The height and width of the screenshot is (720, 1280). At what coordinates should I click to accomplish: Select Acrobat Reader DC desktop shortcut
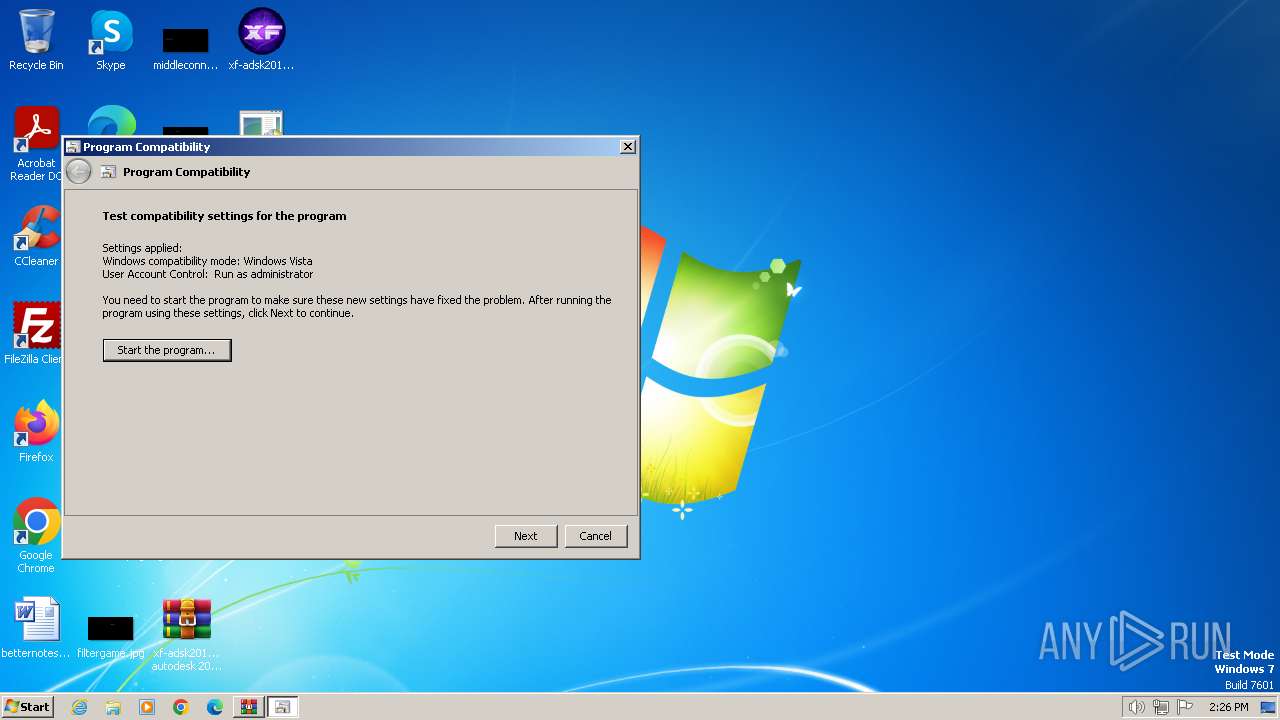coord(36,144)
